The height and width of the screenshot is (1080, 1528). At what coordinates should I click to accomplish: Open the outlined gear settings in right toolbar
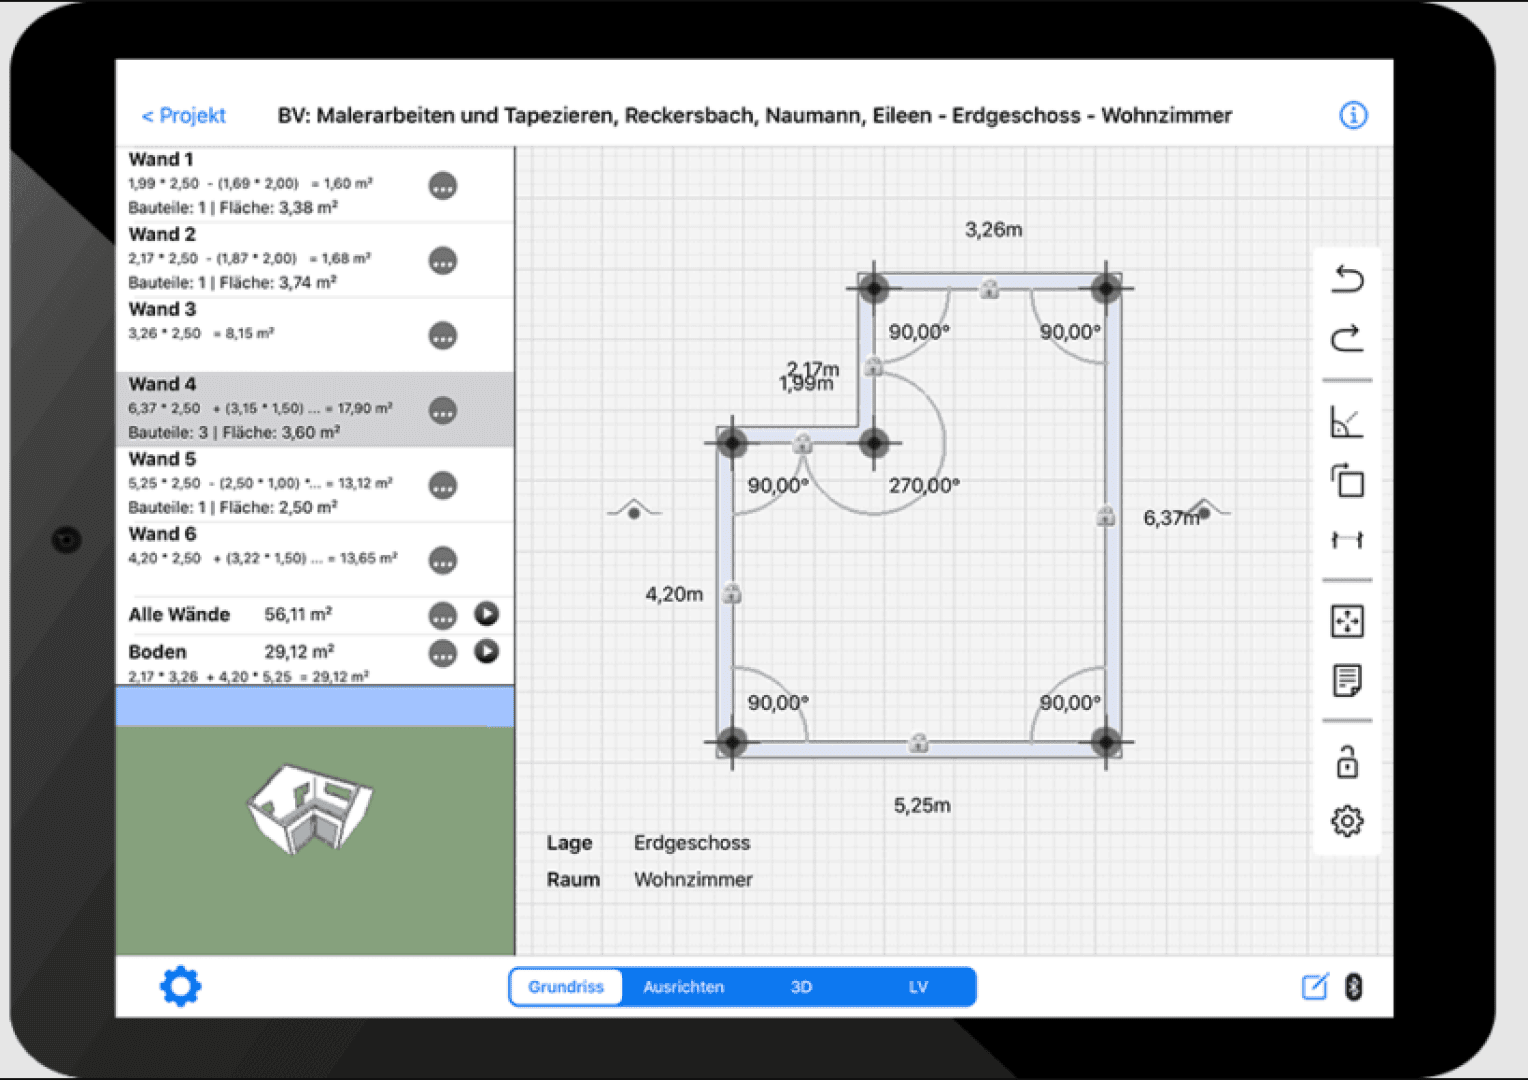click(1347, 821)
